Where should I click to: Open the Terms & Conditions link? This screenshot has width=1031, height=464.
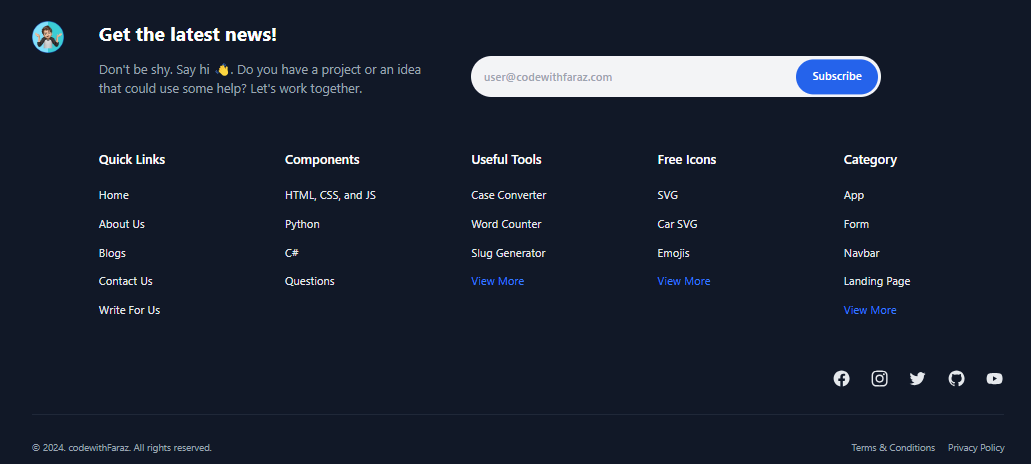coord(893,448)
